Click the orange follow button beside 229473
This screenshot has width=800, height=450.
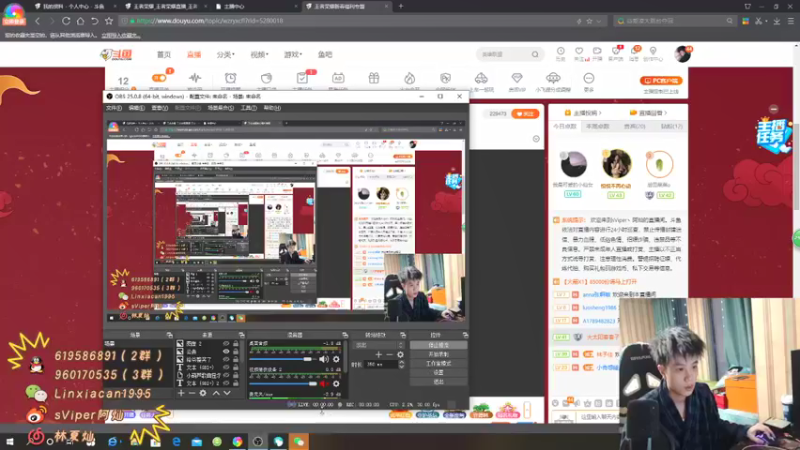coord(525,114)
